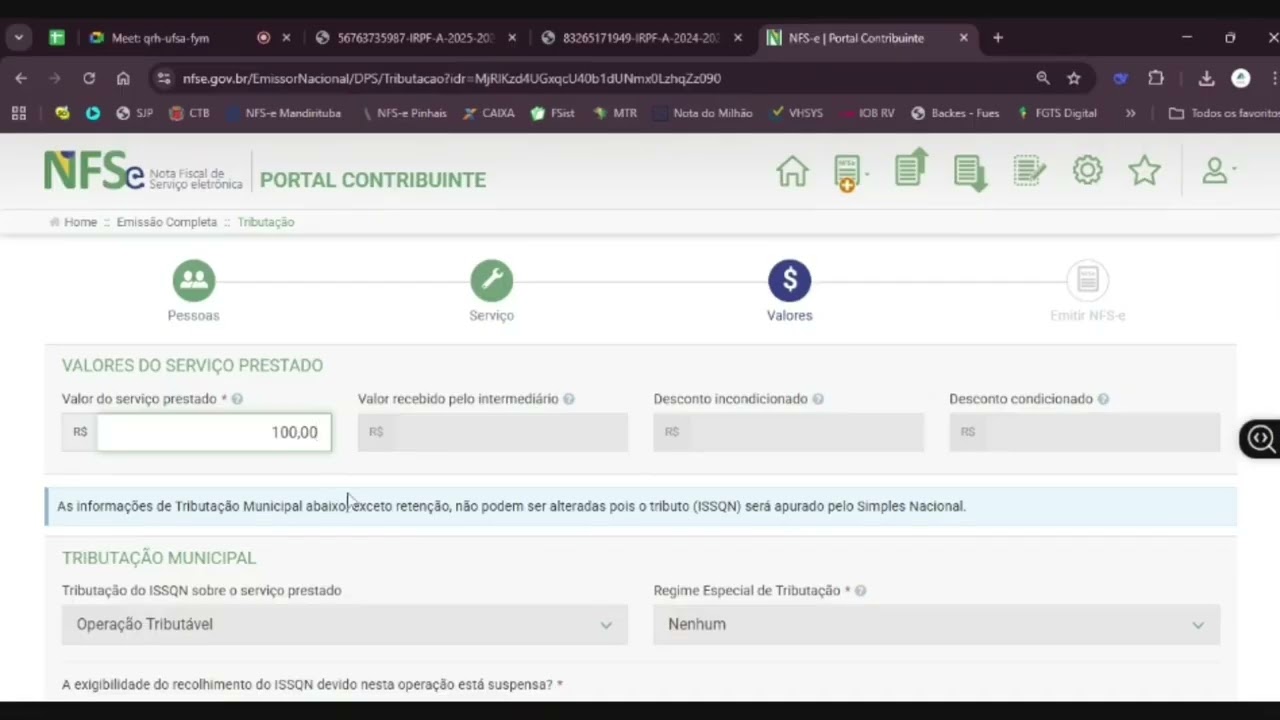Open a new browser tab
Viewport: 1280px width, 720px height.
(x=998, y=38)
